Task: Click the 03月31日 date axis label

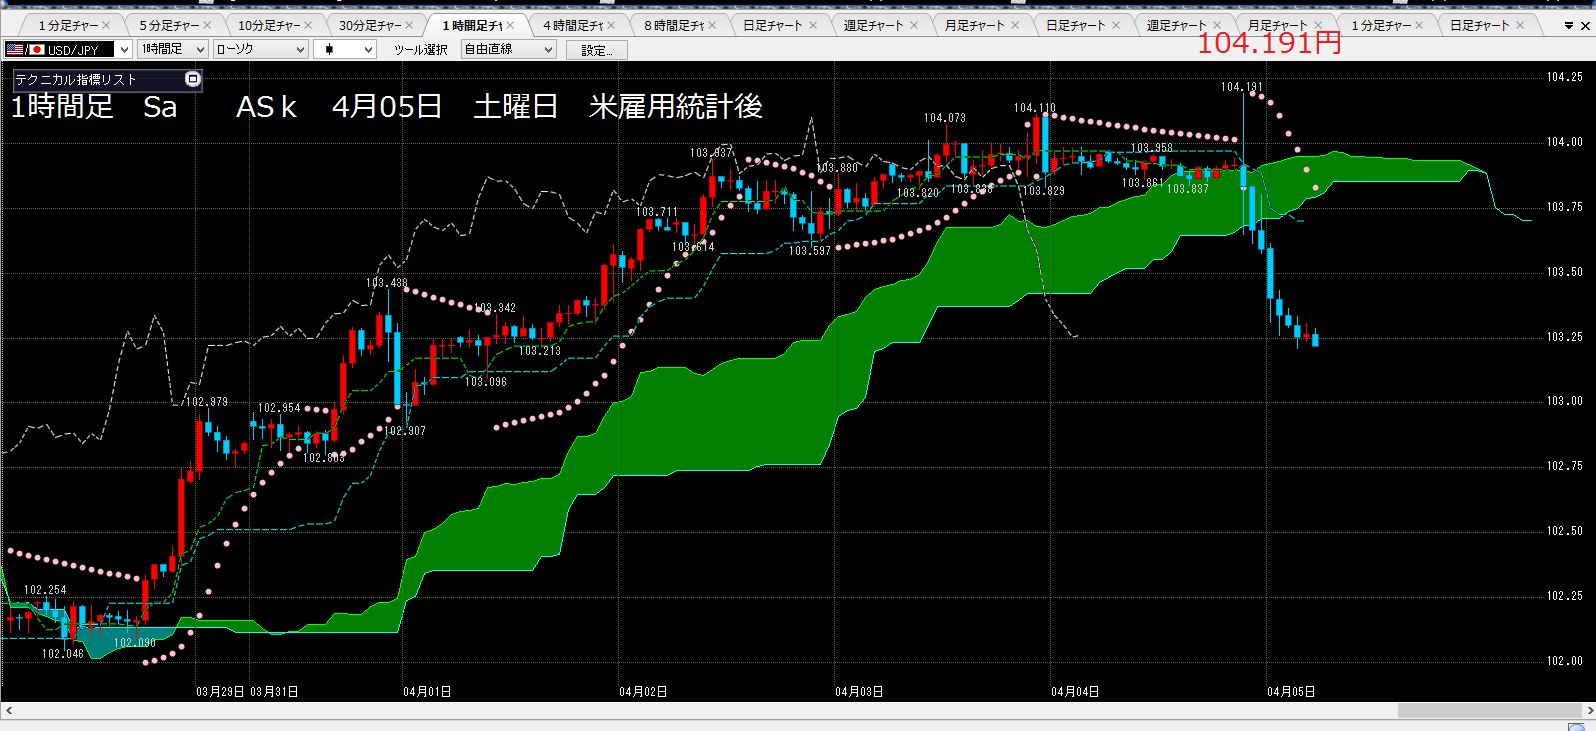Action: point(274,692)
